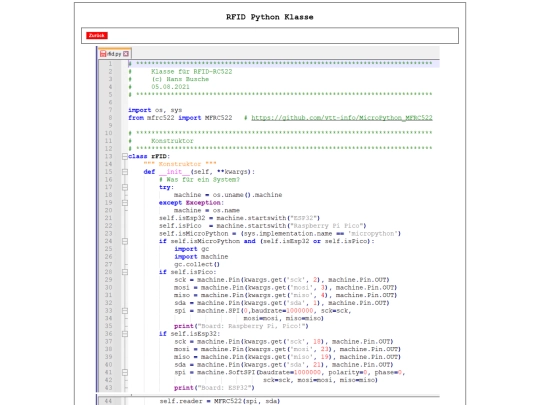This screenshot has width=540, height=405.
Task: Select the rfid.py file tab
Action: coord(114,54)
